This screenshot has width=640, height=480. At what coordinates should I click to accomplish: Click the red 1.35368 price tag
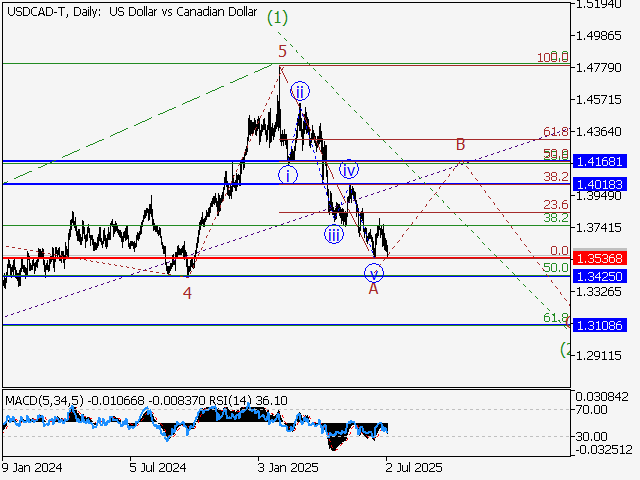coord(600,258)
